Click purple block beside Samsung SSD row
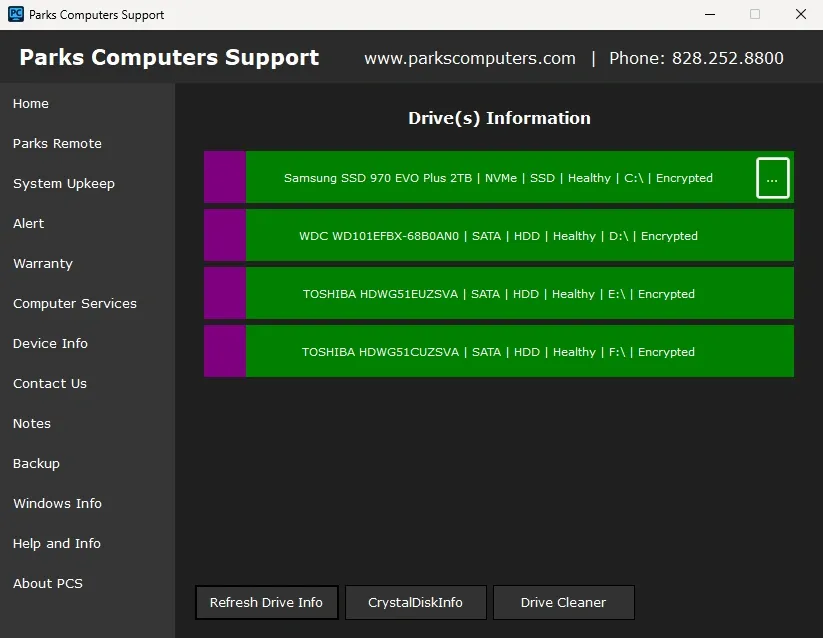823x638 pixels. point(225,177)
